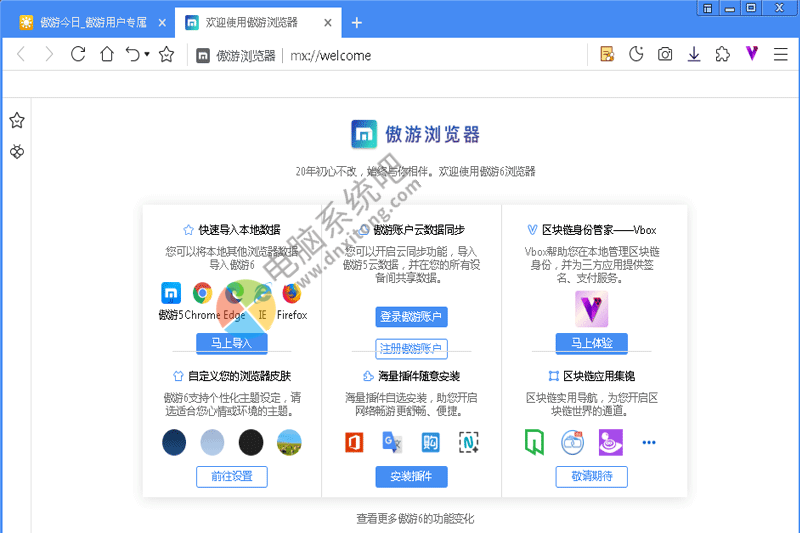Screen dimensions: 800x533
Task: Click the 傲游浏览器 logo at top
Action: (x=415, y=135)
